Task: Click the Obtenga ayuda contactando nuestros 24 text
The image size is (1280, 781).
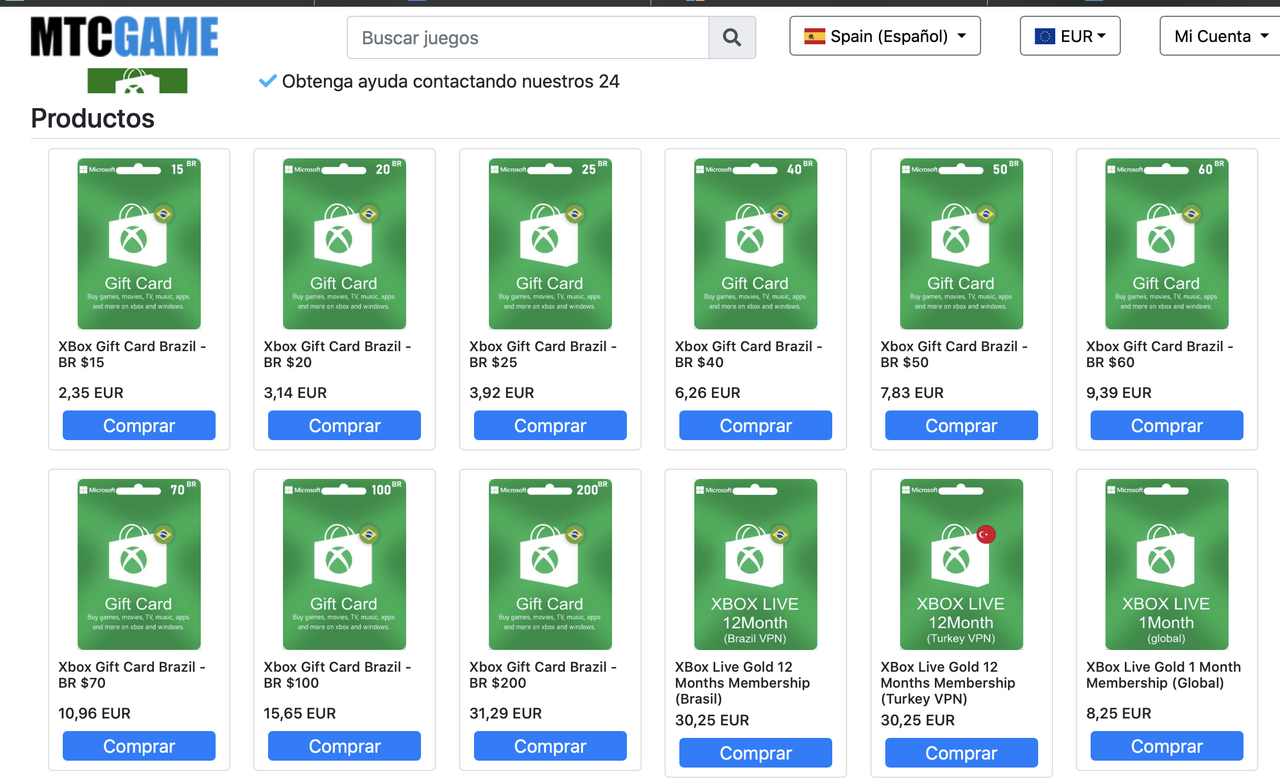Action: click(451, 81)
